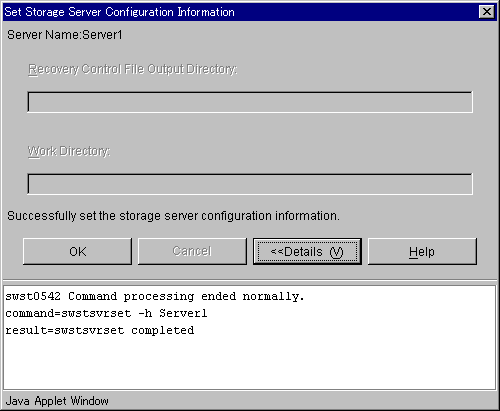Click the greyed-out Cancel button
The width and height of the screenshot is (500, 411).
[192, 251]
